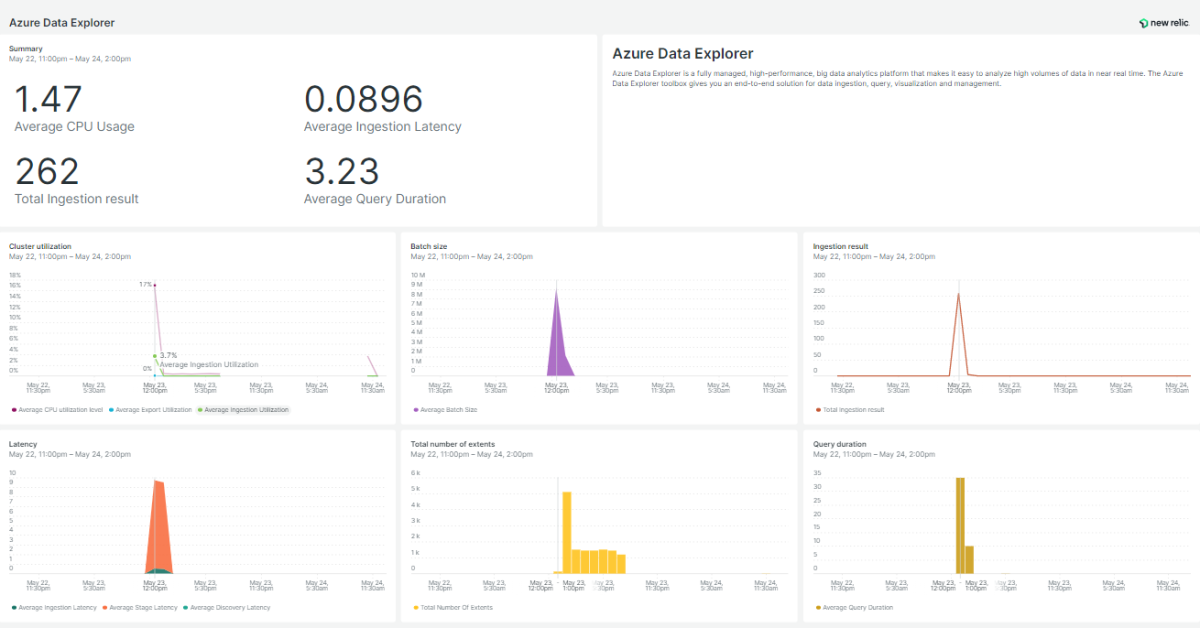Click the 17% data point in Cluster utilization
1200x628 pixels.
click(x=155, y=285)
